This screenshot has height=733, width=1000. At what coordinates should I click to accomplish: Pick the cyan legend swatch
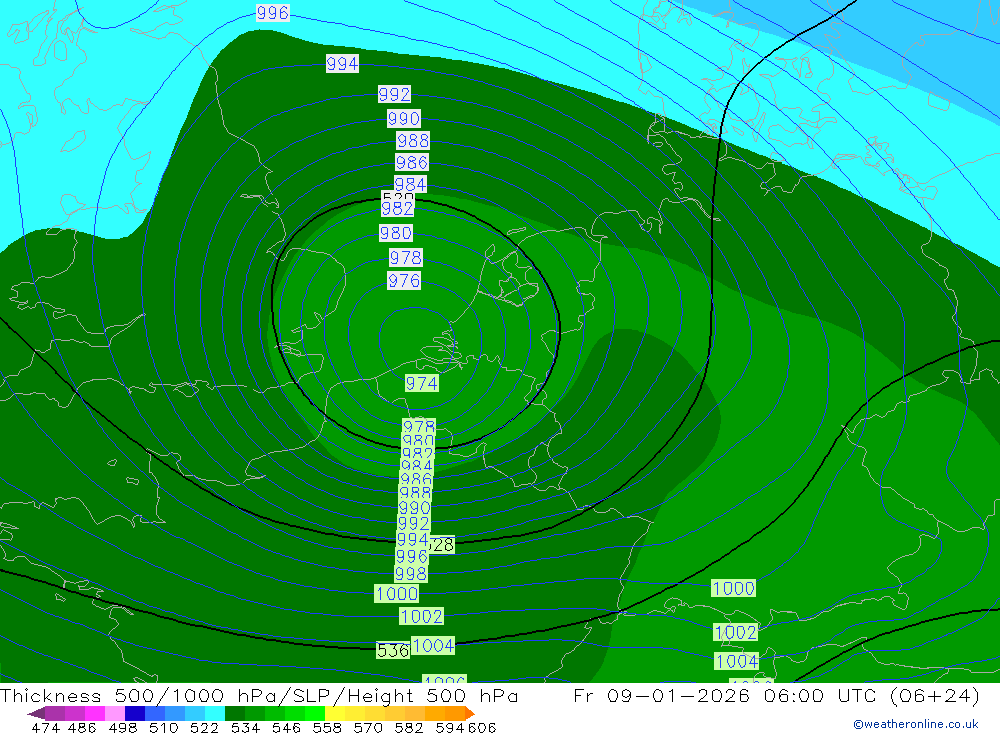215,713
